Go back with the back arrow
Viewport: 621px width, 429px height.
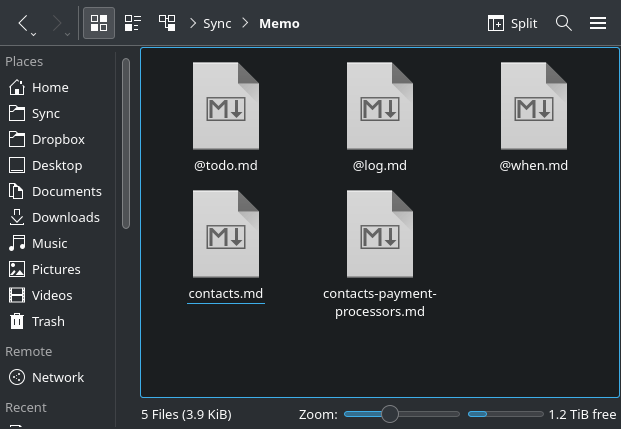pyautogui.click(x=24, y=22)
